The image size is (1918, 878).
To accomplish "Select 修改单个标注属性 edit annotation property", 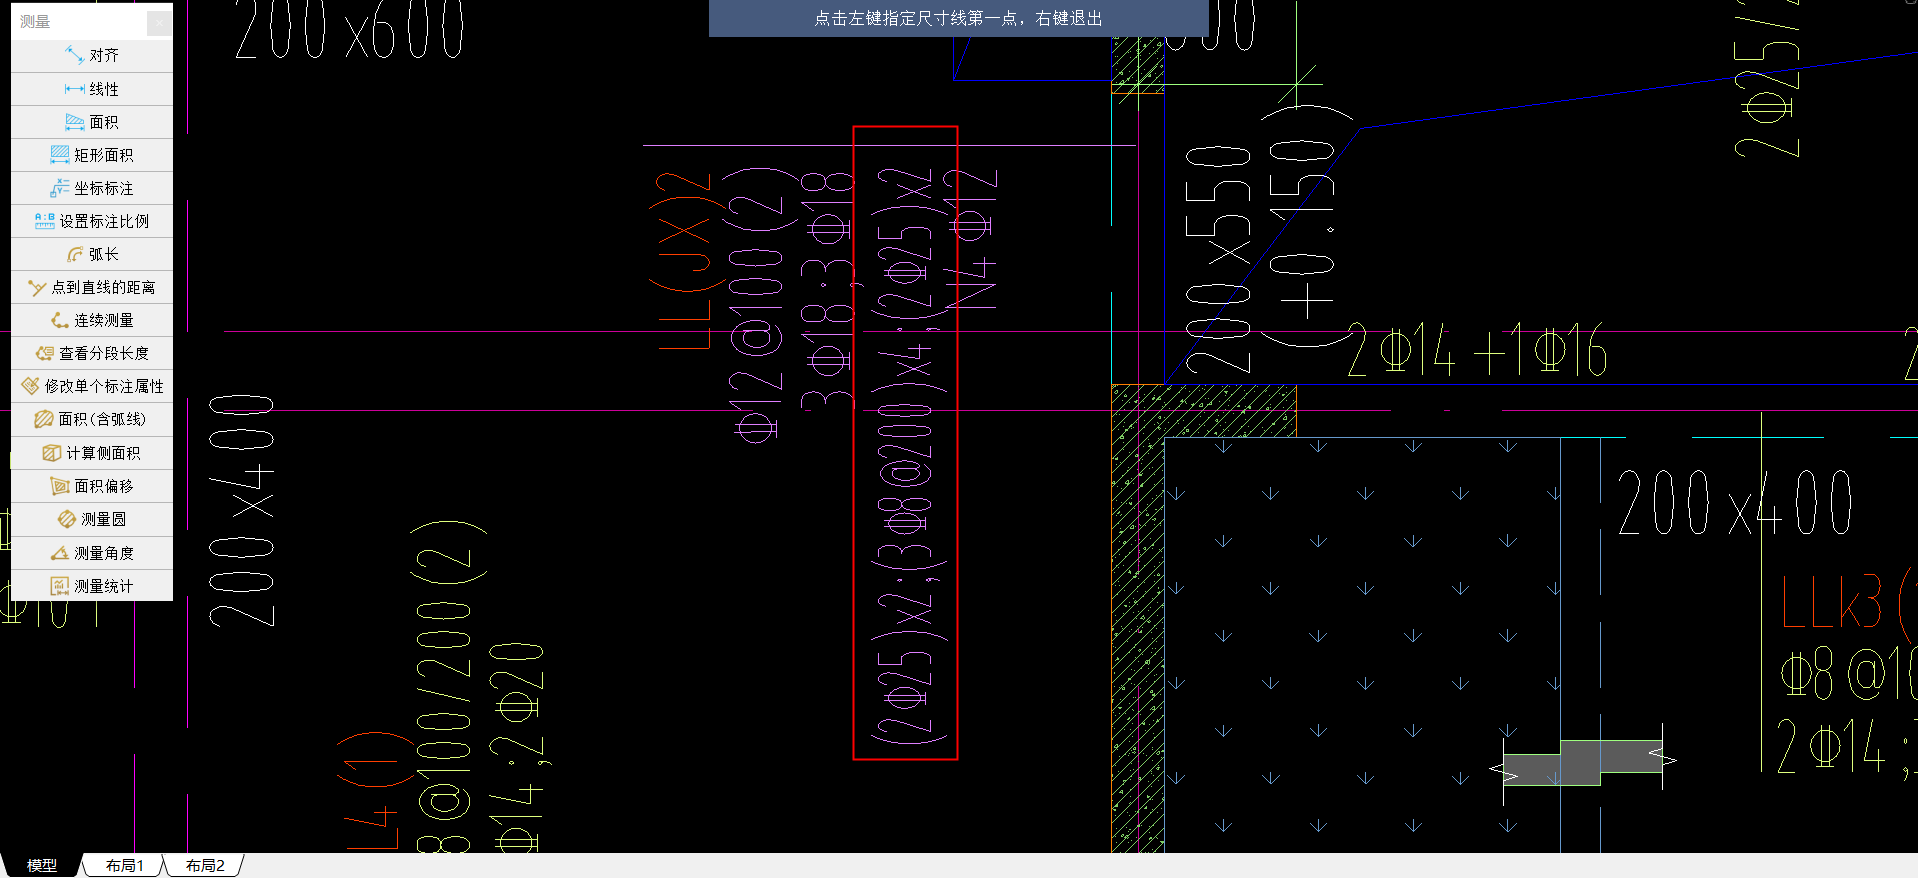I will [x=92, y=386].
